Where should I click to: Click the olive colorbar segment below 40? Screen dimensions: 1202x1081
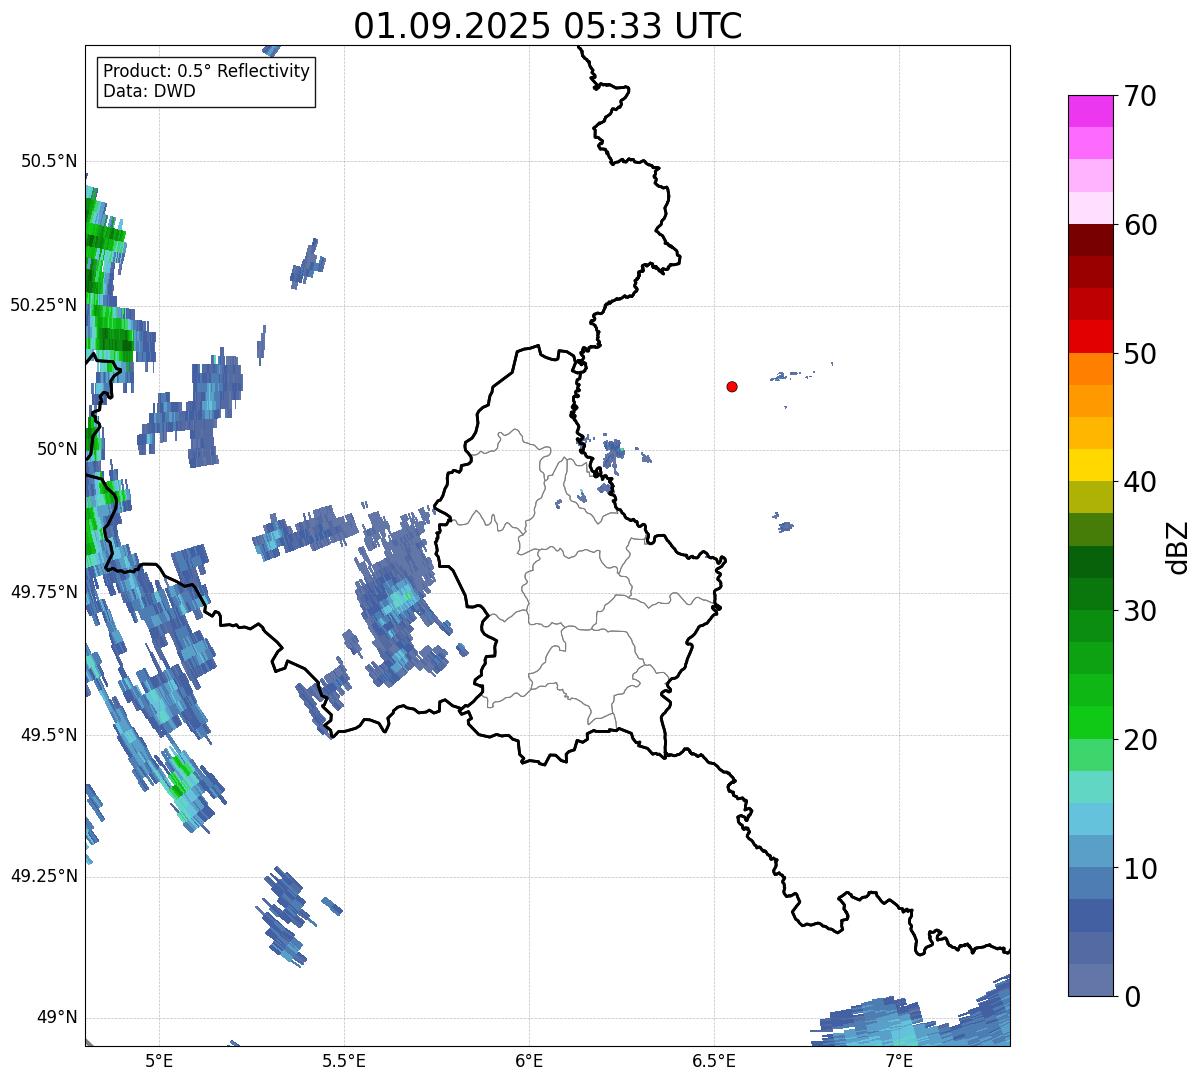click(1090, 498)
